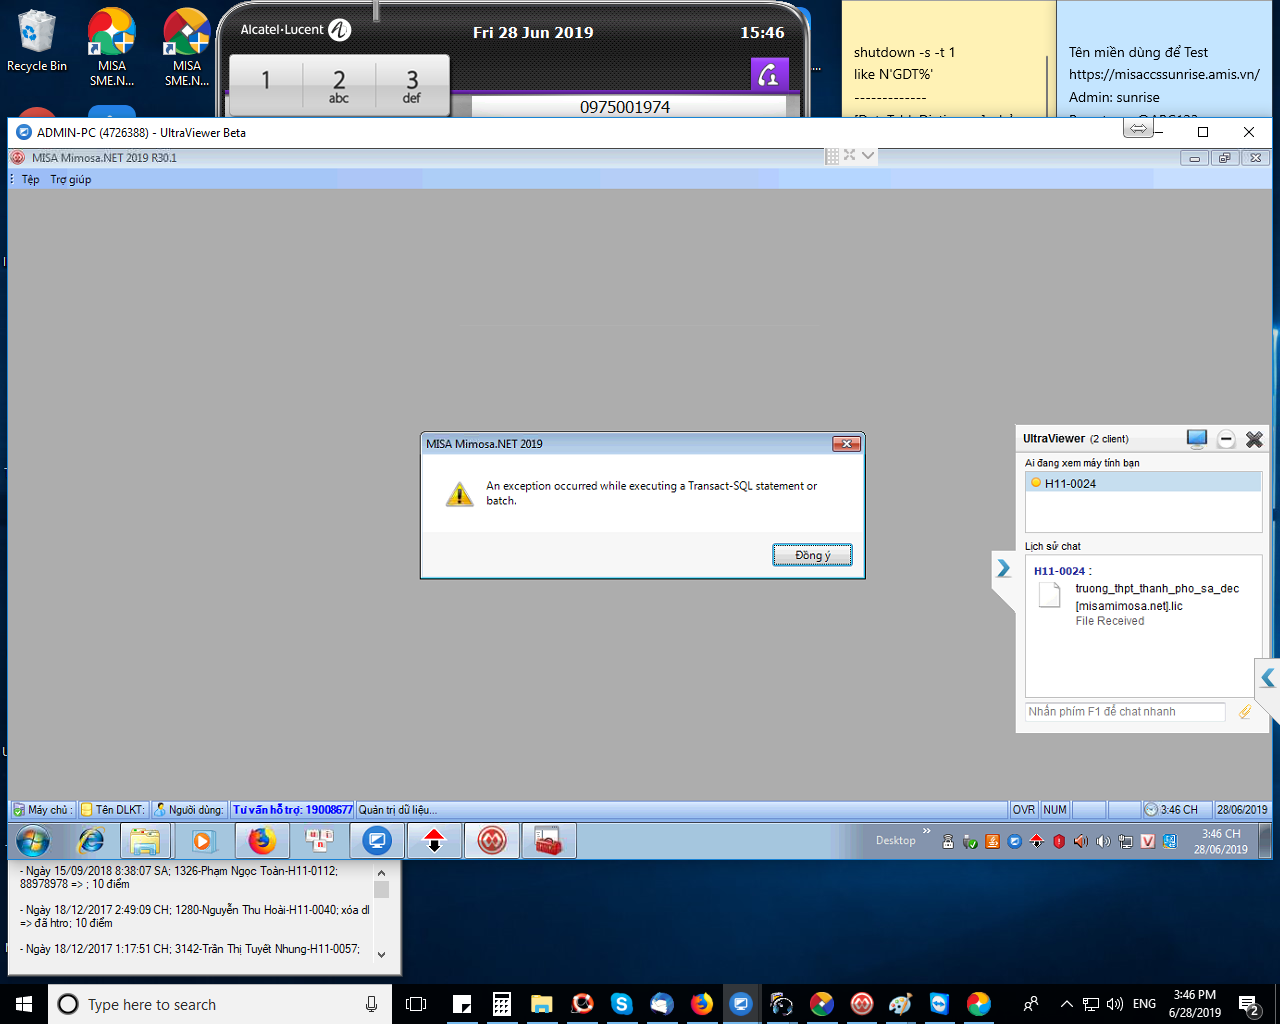Open Firefox on remote taskbar

tap(262, 841)
